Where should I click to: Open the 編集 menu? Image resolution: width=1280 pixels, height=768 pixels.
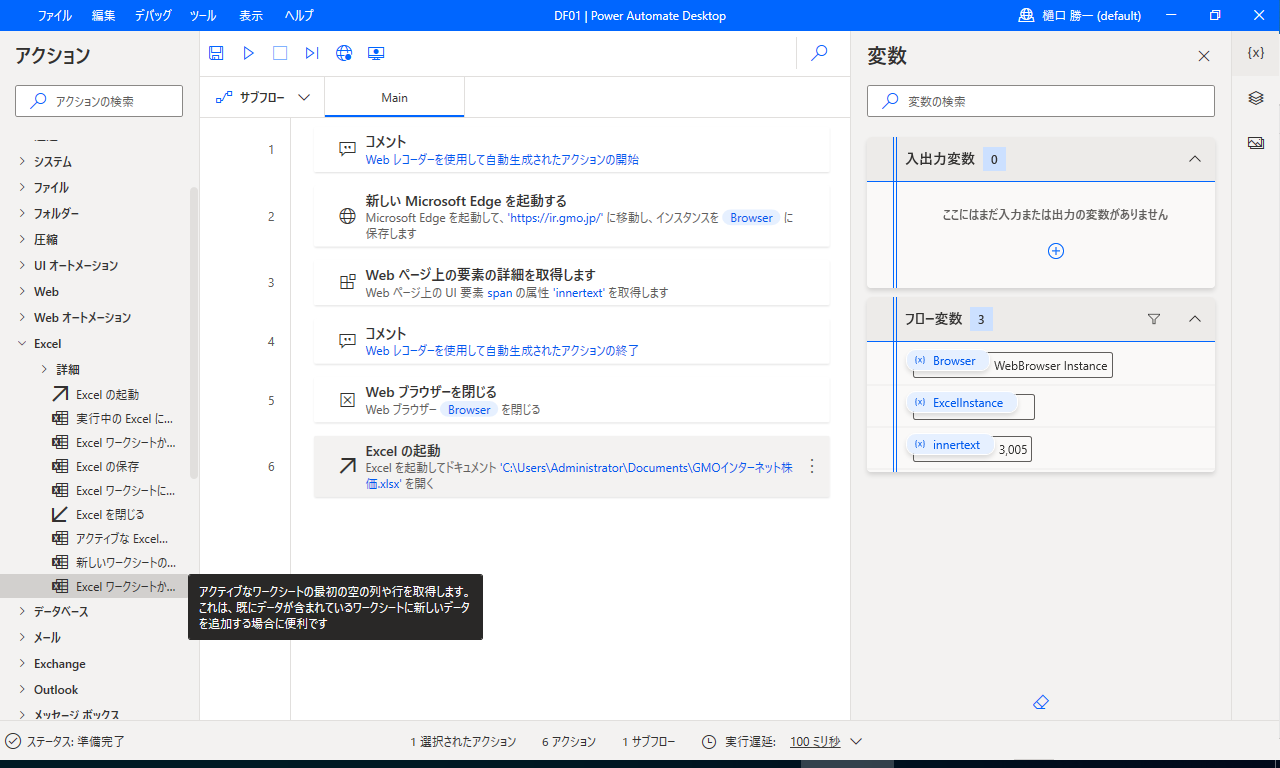[103, 16]
